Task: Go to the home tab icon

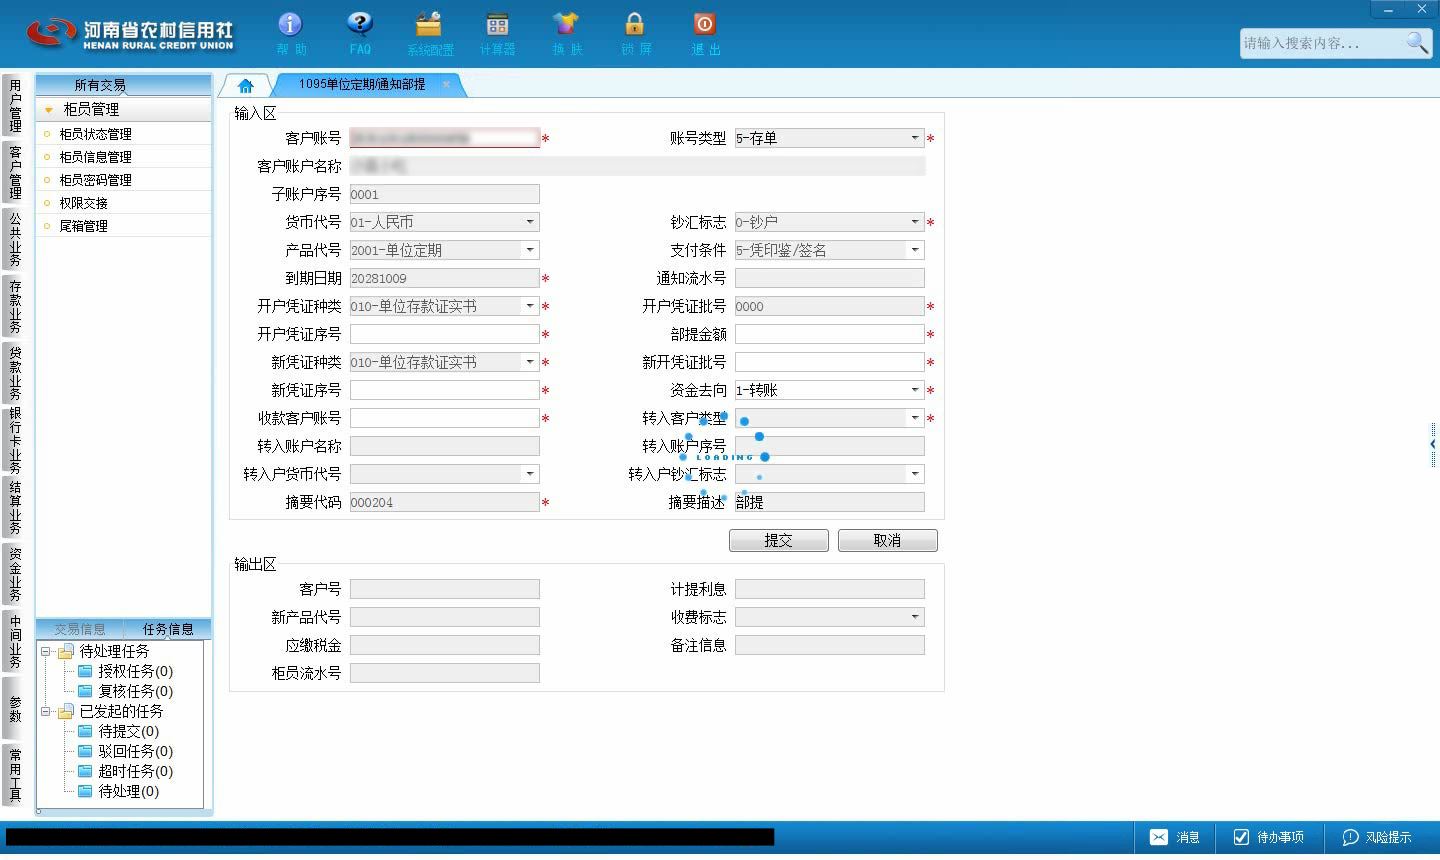Action: tap(245, 86)
